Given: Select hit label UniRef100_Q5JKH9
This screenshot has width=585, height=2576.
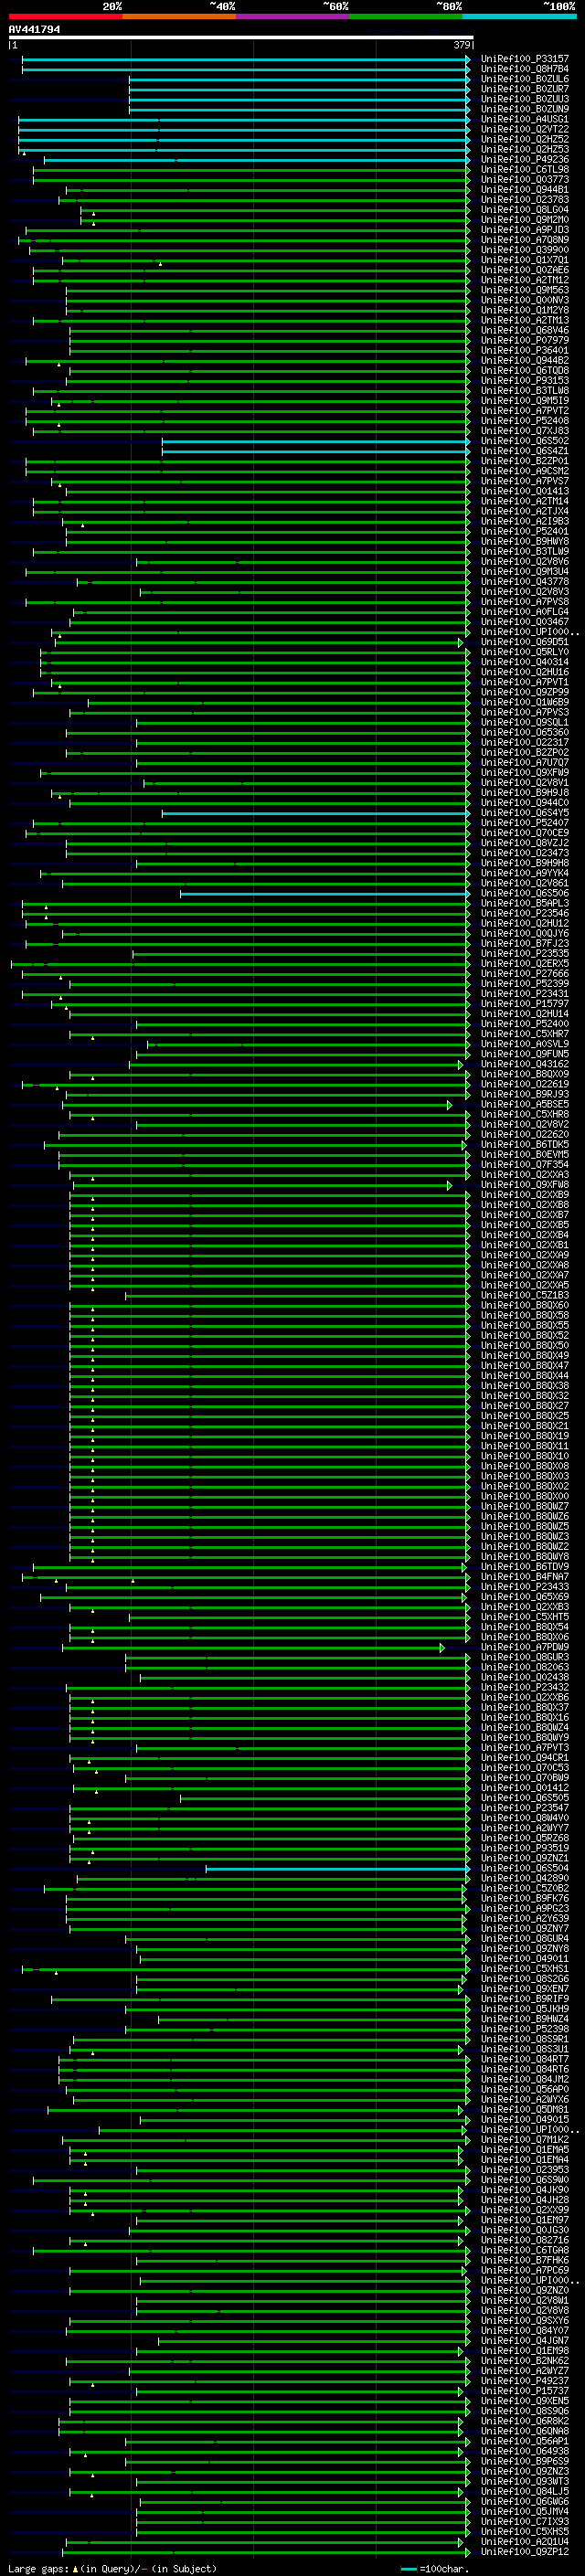Looking at the screenshot, I should 525,2009.
